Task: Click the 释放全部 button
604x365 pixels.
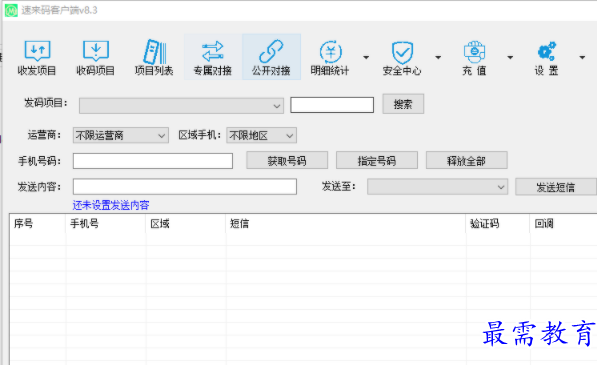Action: (466, 160)
